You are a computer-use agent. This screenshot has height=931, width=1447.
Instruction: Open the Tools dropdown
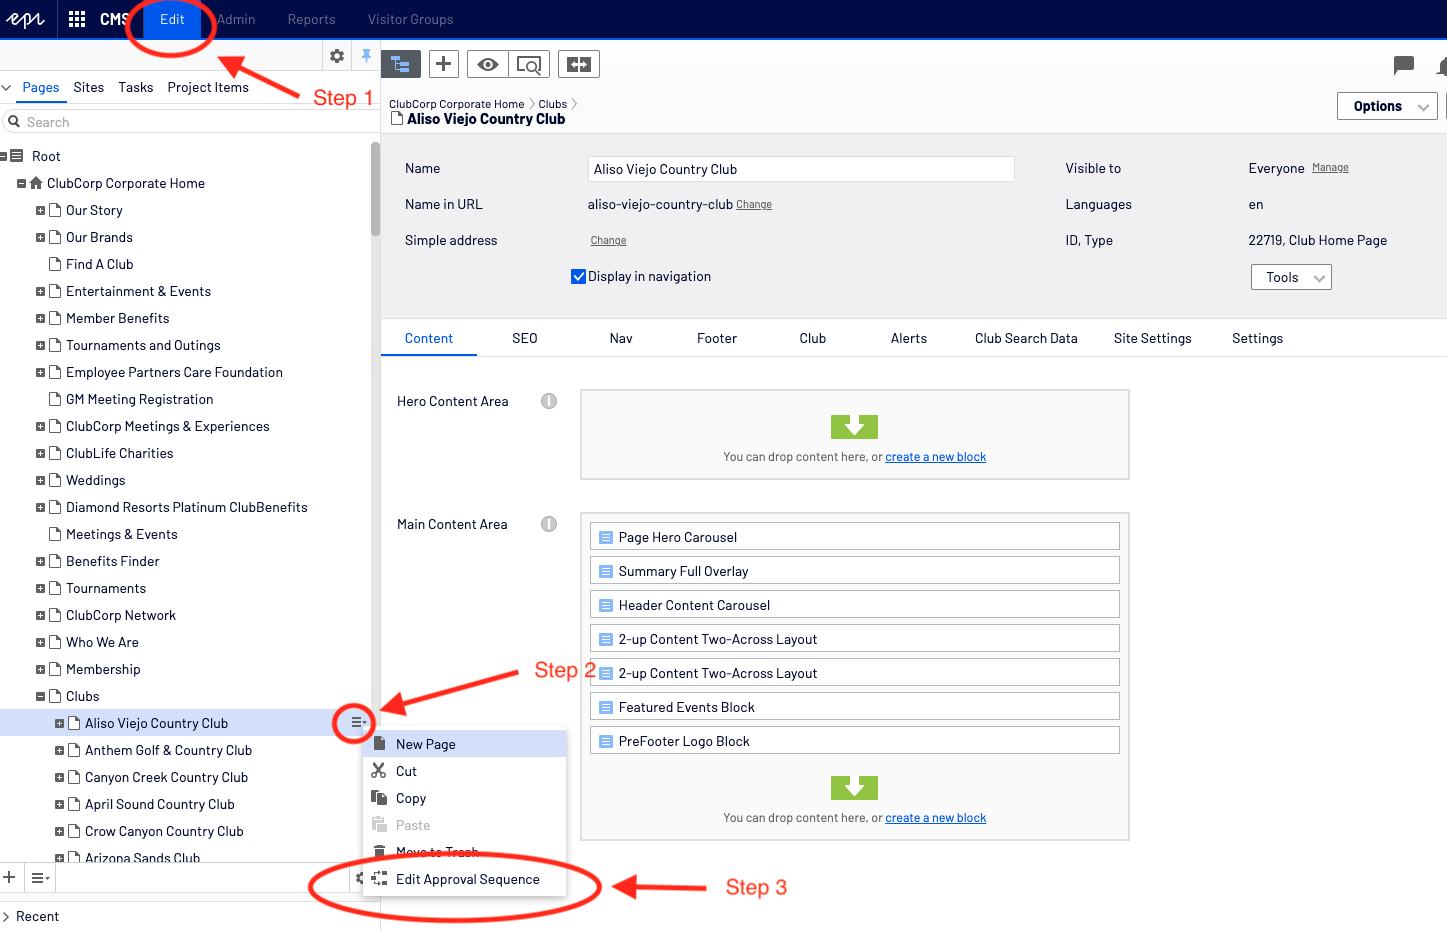point(1291,277)
